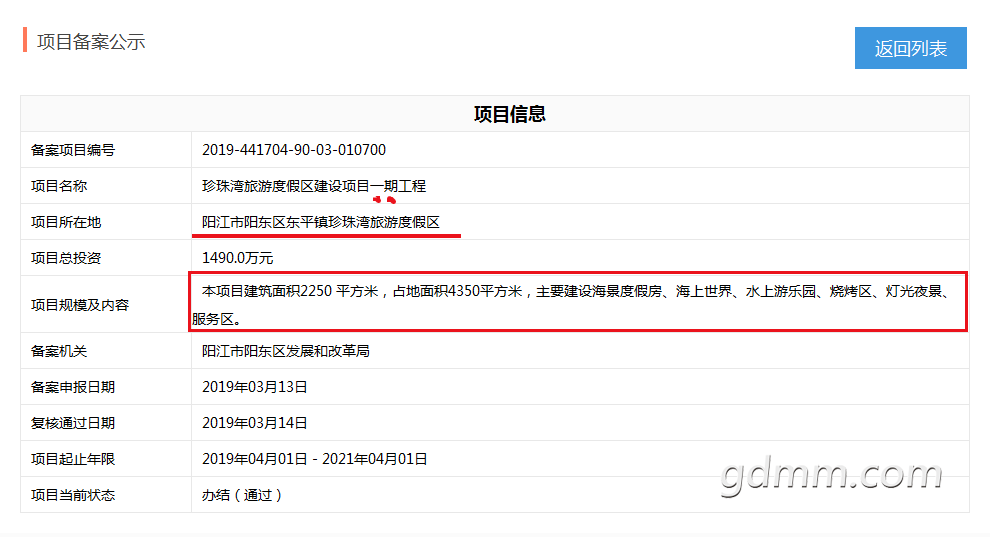Select the investment value 1490.0万元
Image resolution: width=990 pixels, height=537 pixels.
(x=237, y=258)
